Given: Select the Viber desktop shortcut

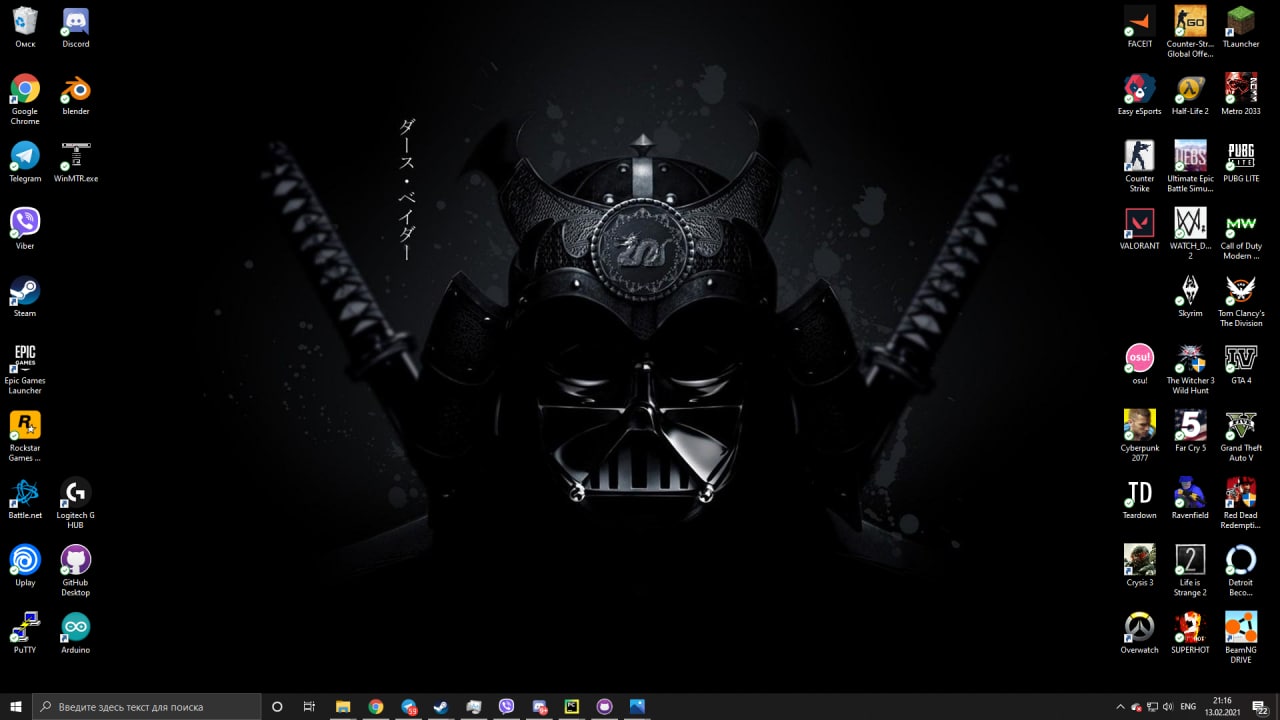Looking at the screenshot, I should pos(25,229).
